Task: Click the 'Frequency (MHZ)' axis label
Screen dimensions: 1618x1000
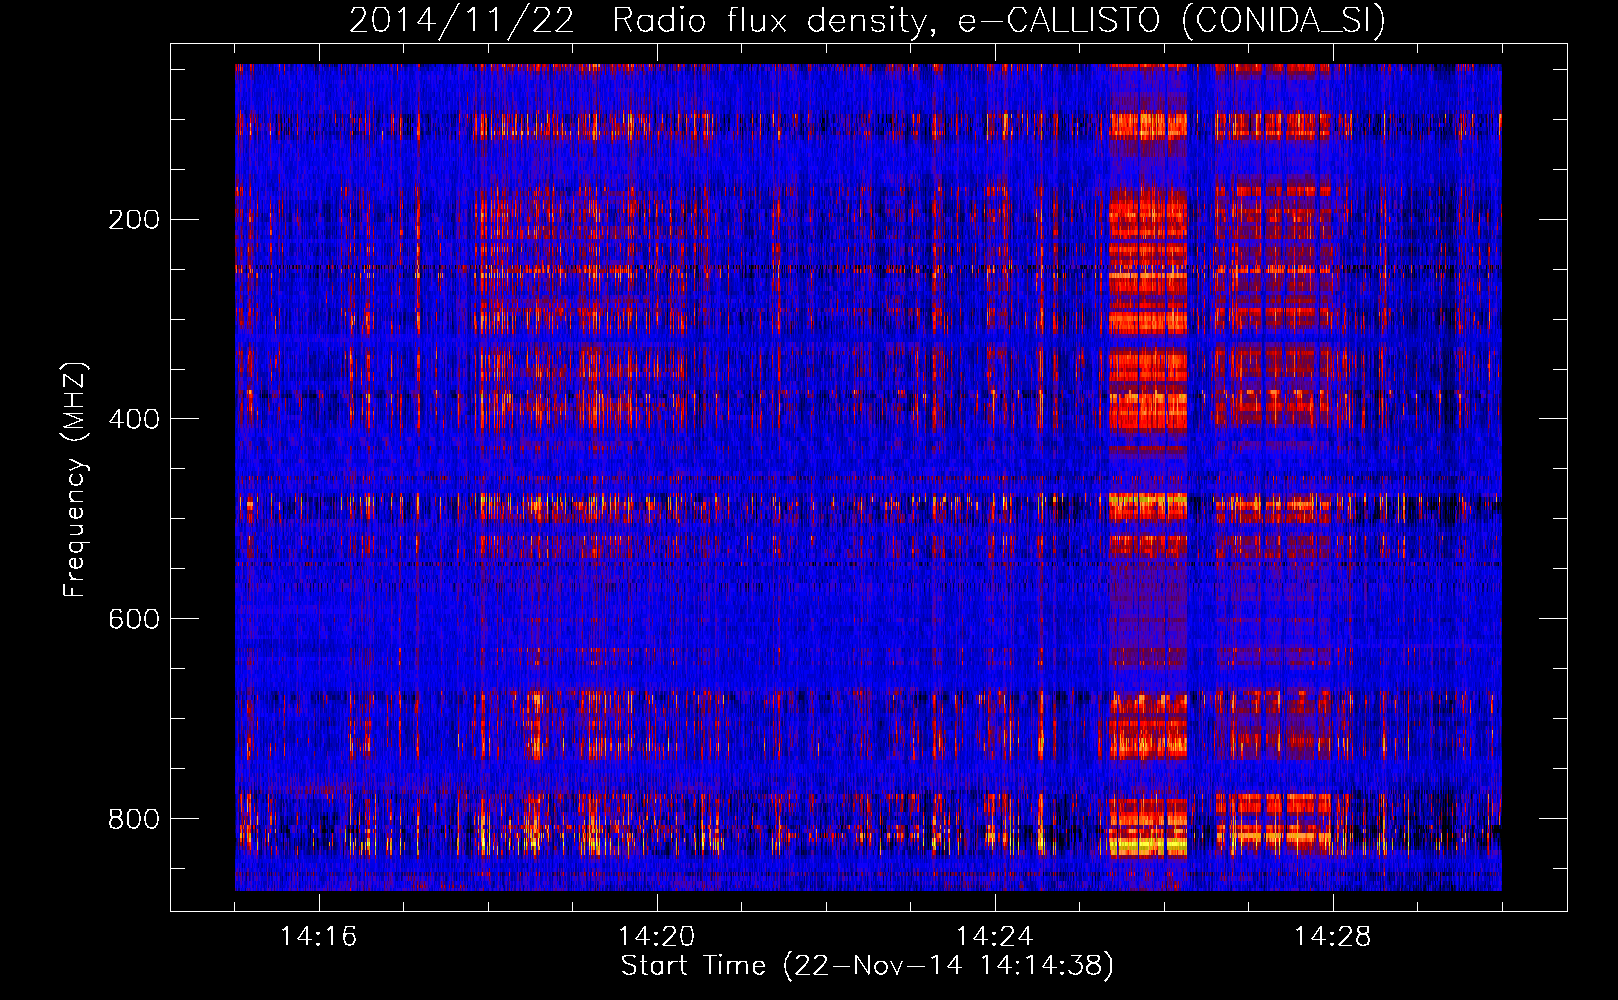Action: [75, 480]
